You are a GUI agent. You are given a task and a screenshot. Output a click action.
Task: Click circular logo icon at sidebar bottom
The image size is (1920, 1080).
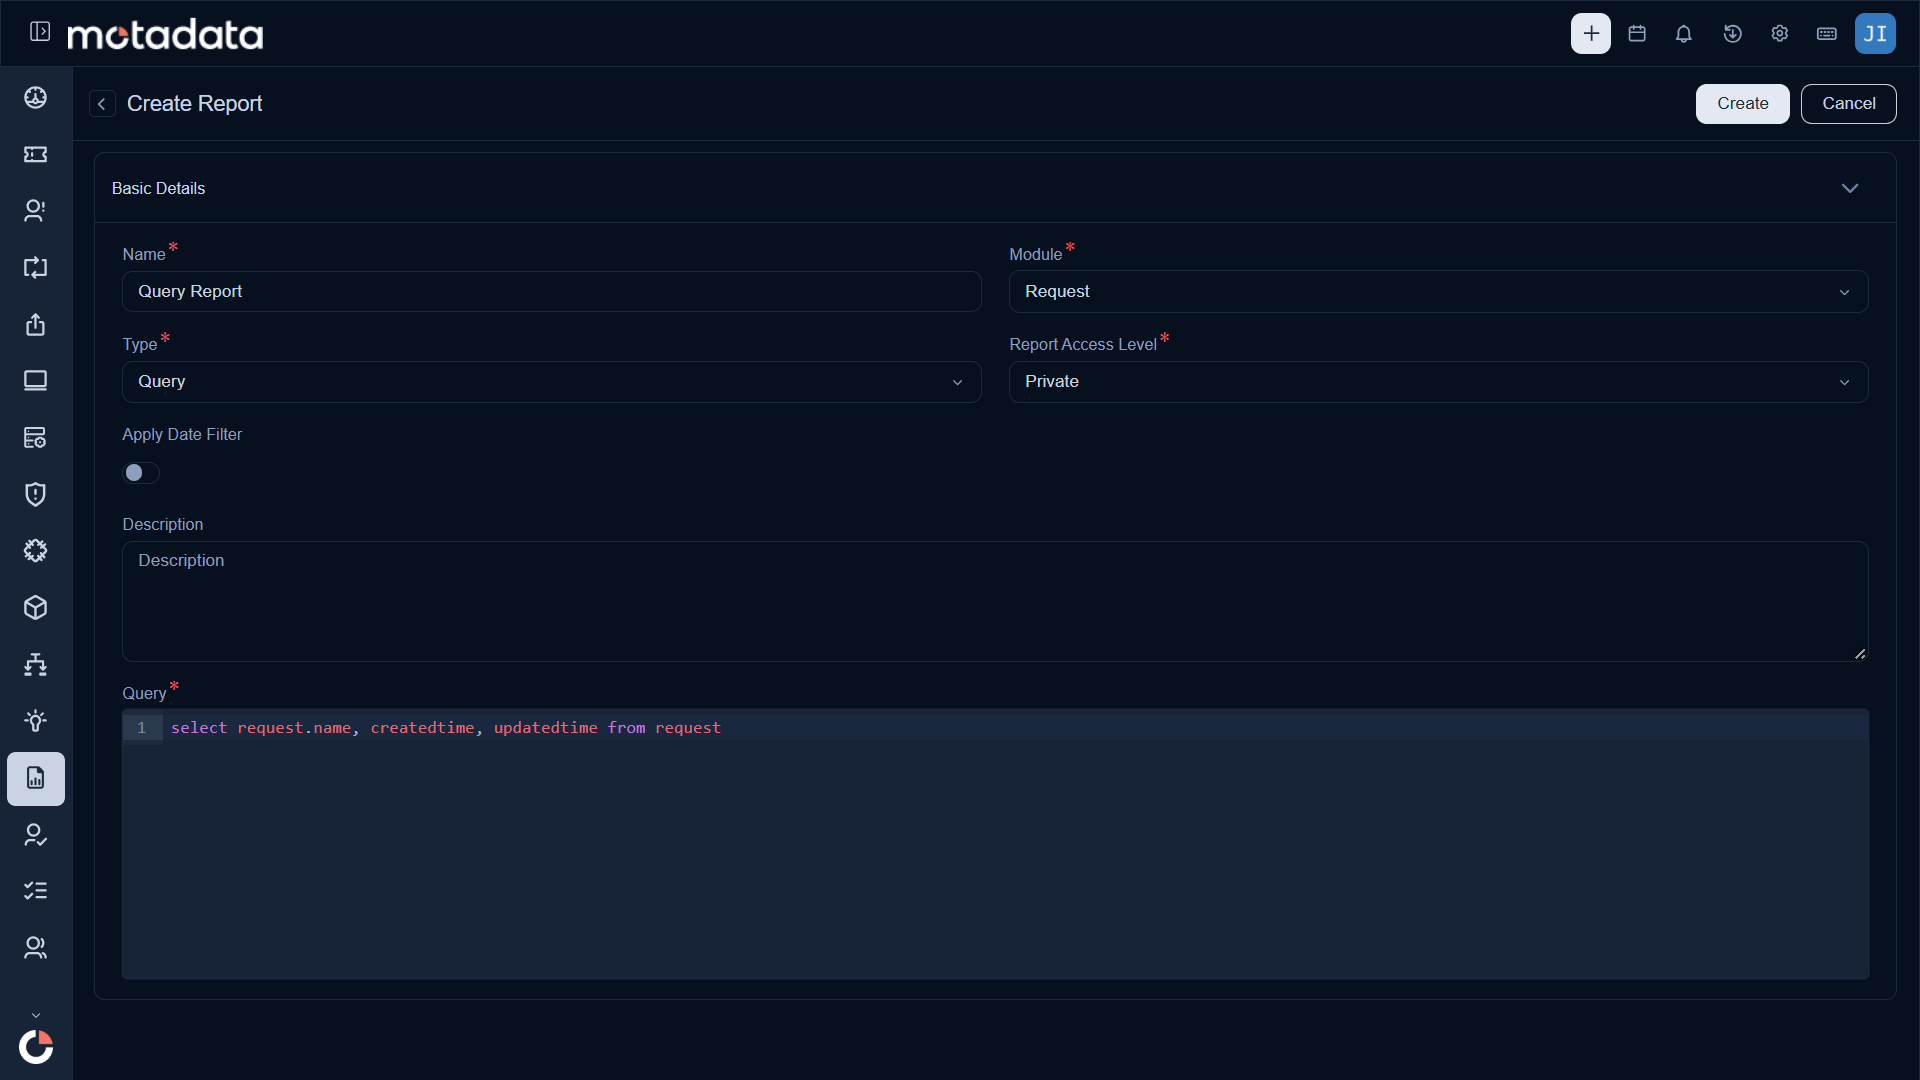[x=36, y=1047]
